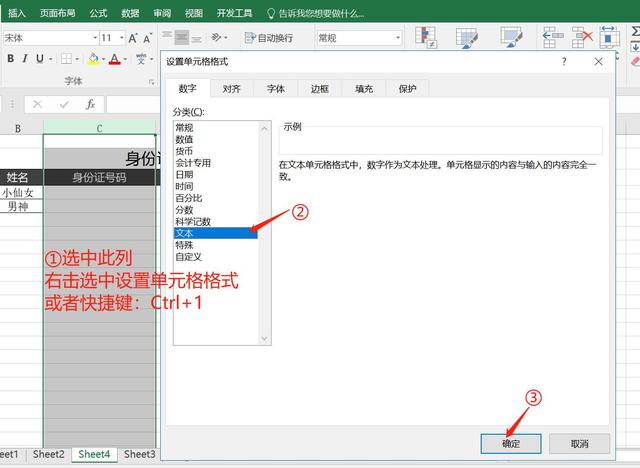Image resolution: width=640 pixels, height=468 pixels.
Task: Select the Sheet3 worksheet tab
Action: click(140, 454)
